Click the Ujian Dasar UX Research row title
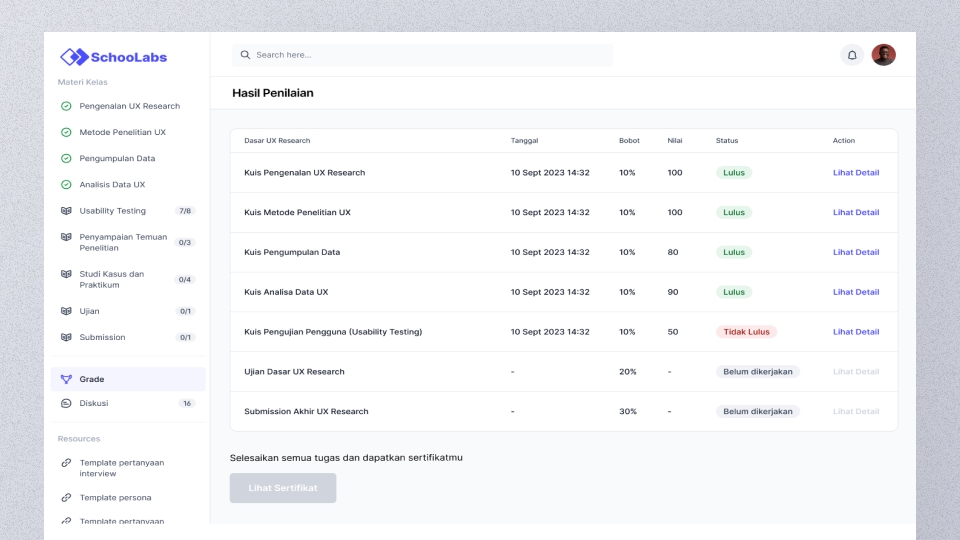 click(x=294, y=372)
